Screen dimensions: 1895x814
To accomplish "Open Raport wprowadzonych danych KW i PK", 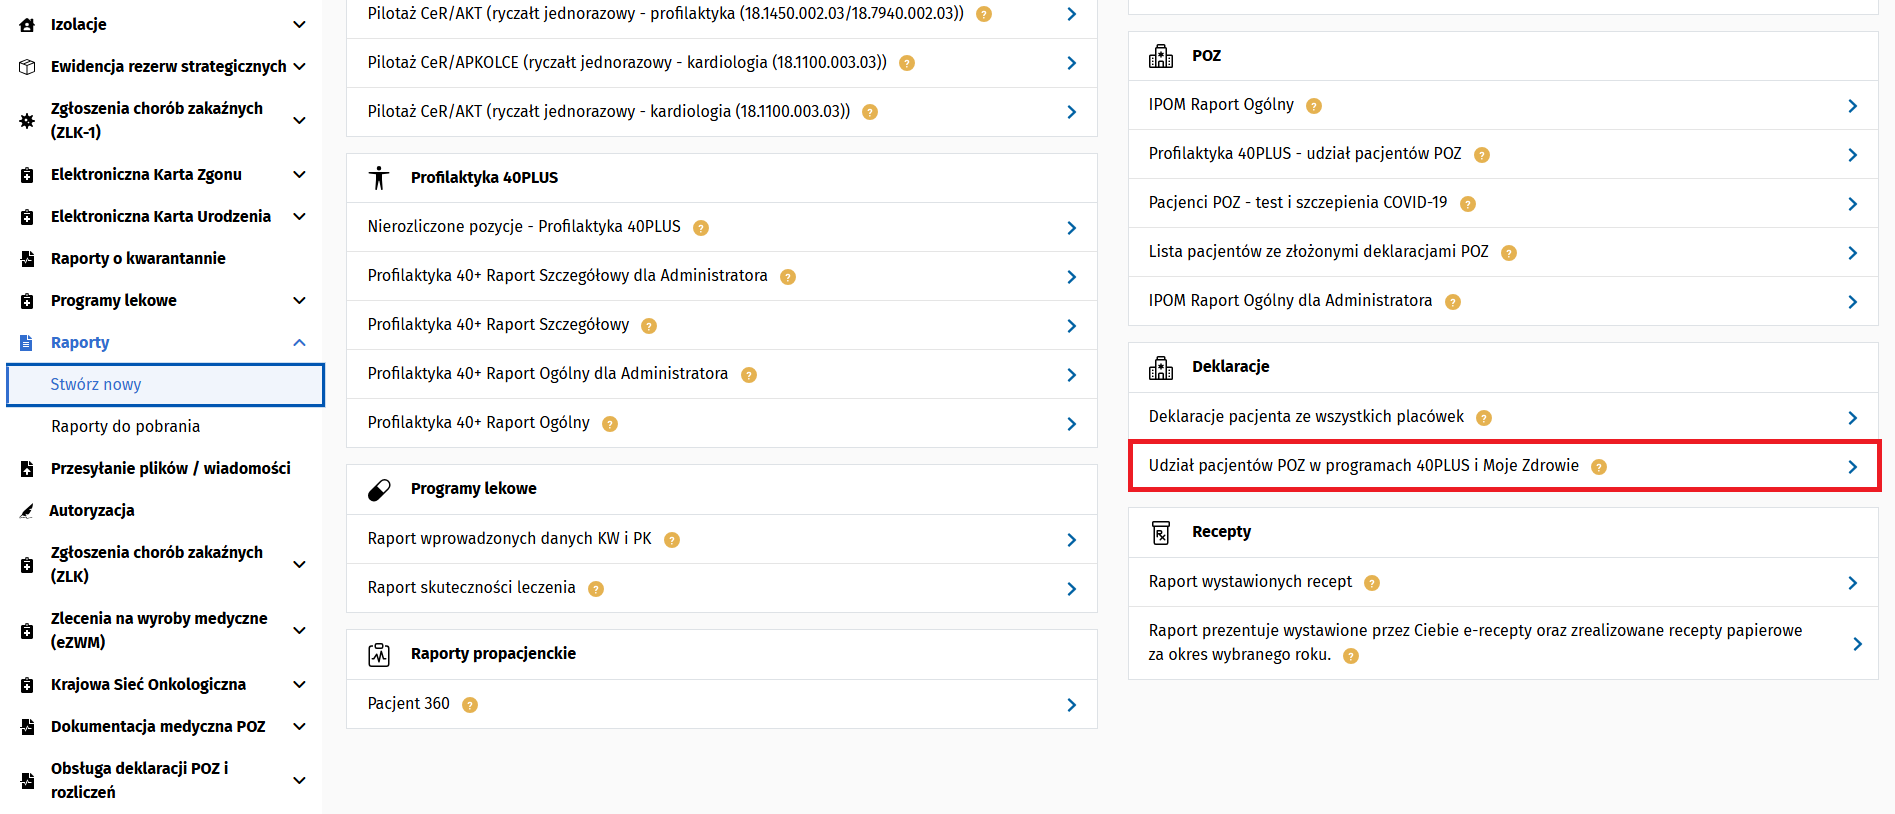I will [x=509, y=539].
